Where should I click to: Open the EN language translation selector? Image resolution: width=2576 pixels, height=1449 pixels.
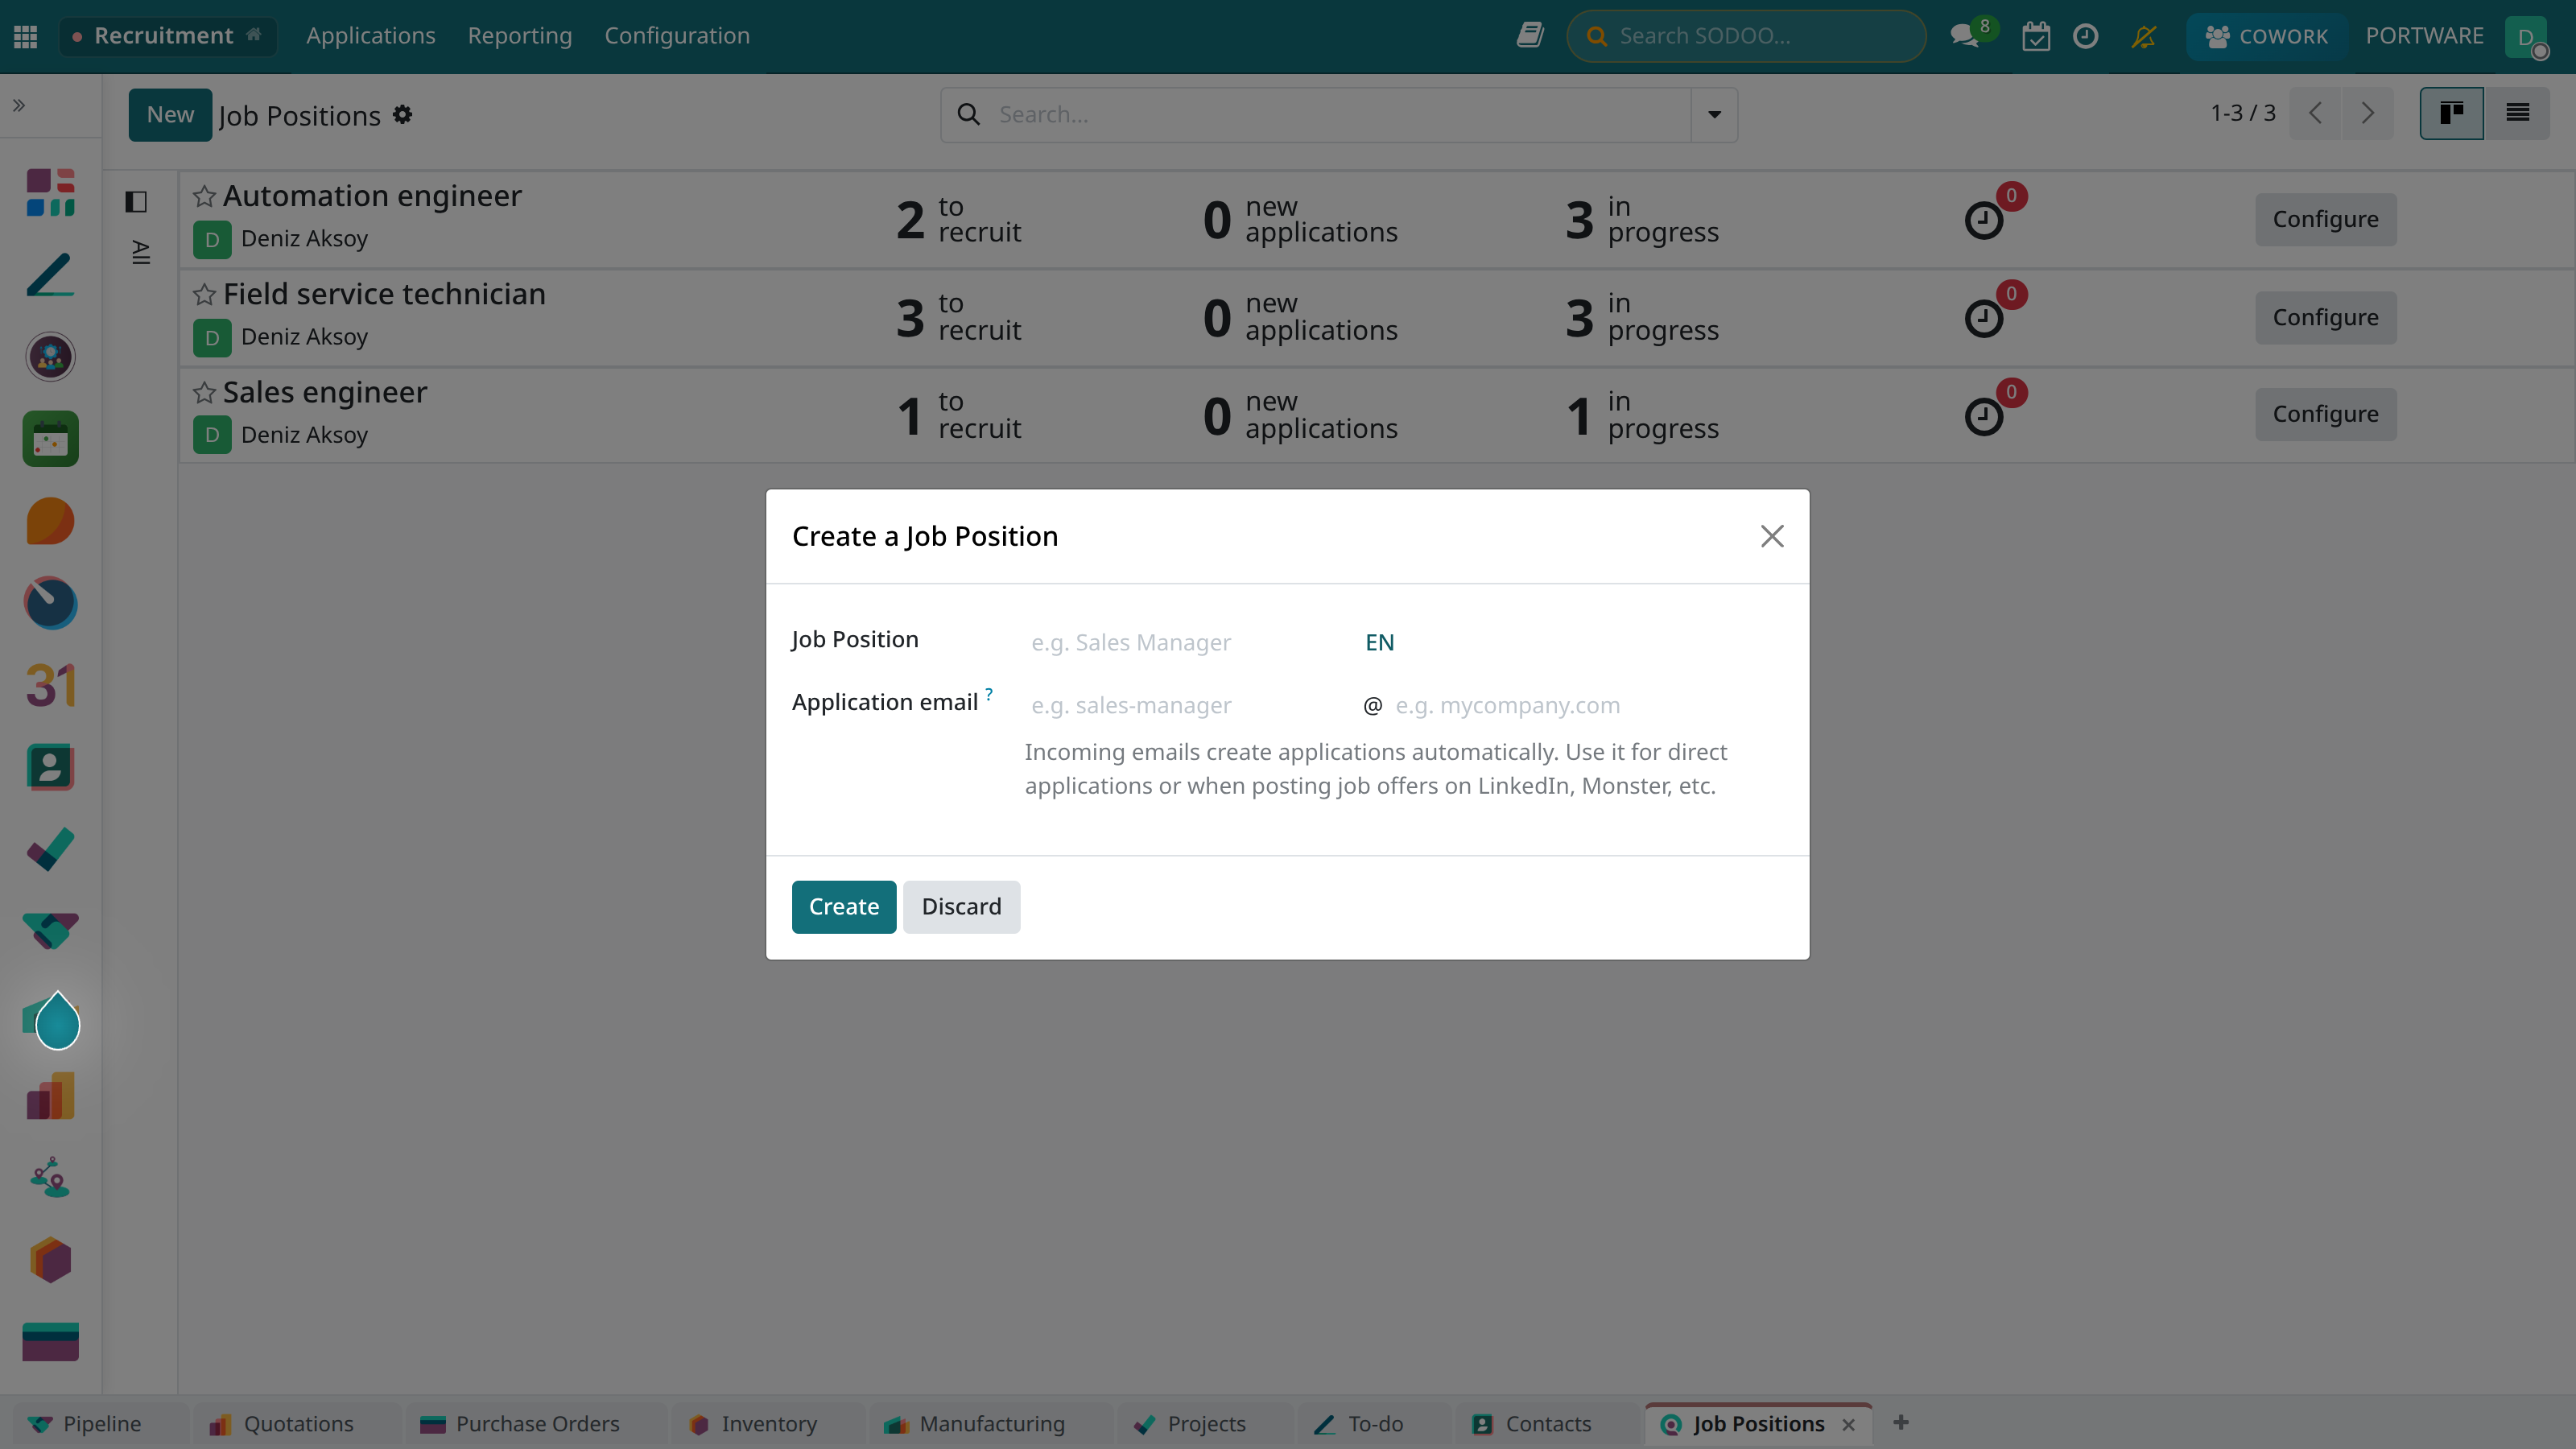(x=1379, y=643)
